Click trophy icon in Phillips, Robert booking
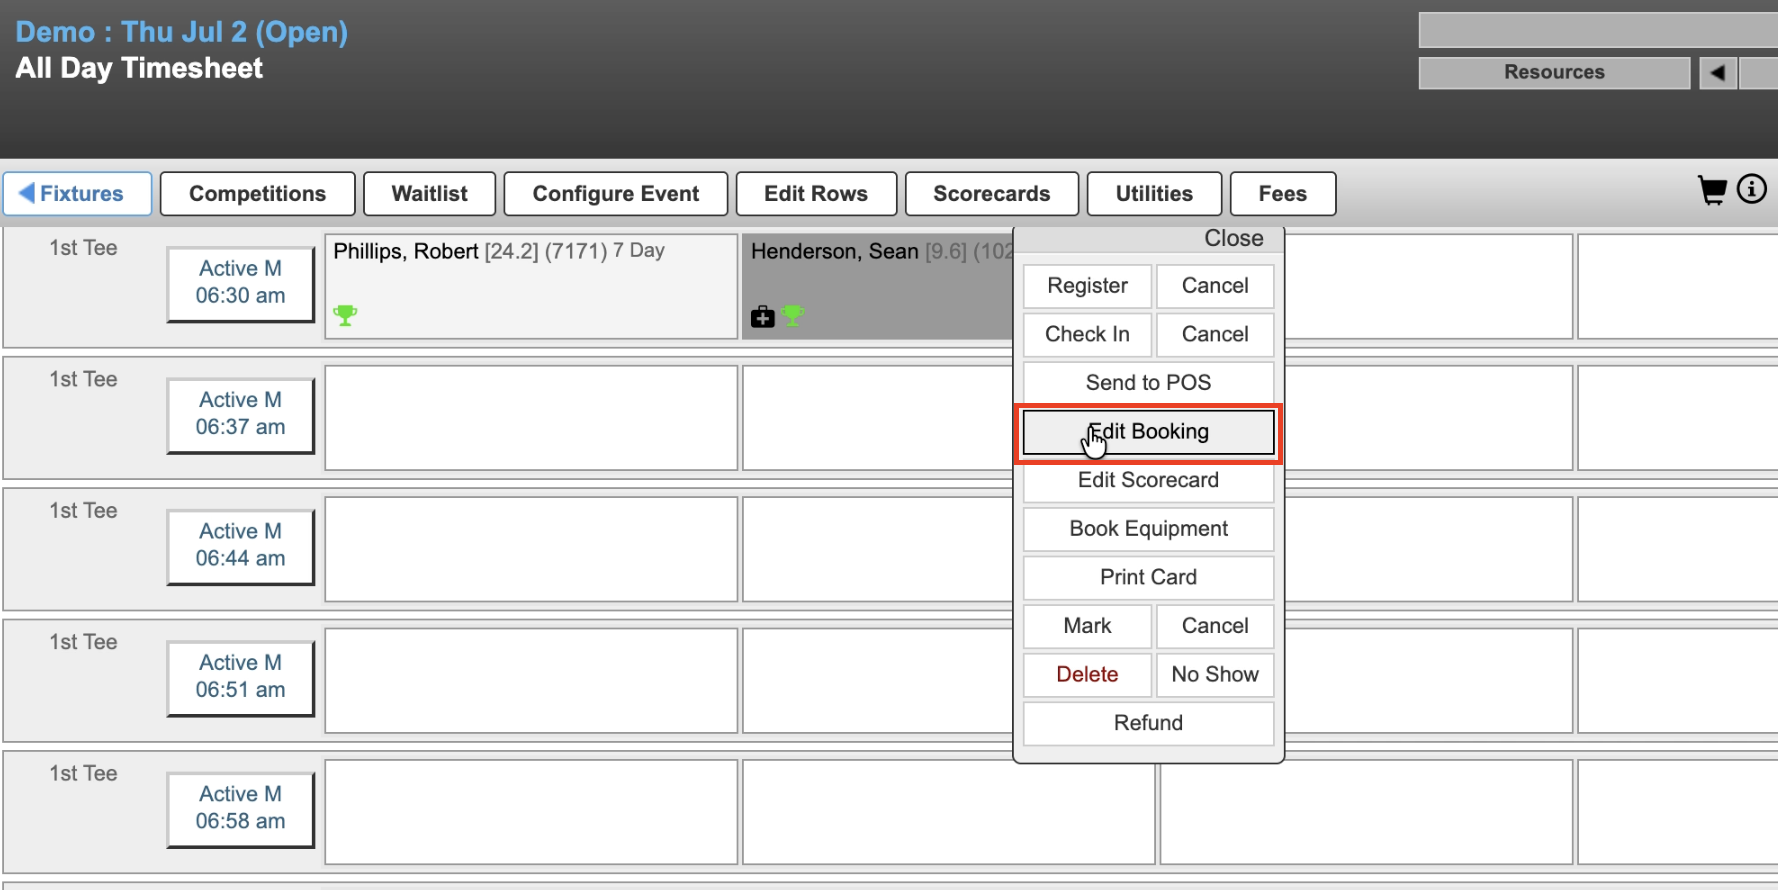 345,315
